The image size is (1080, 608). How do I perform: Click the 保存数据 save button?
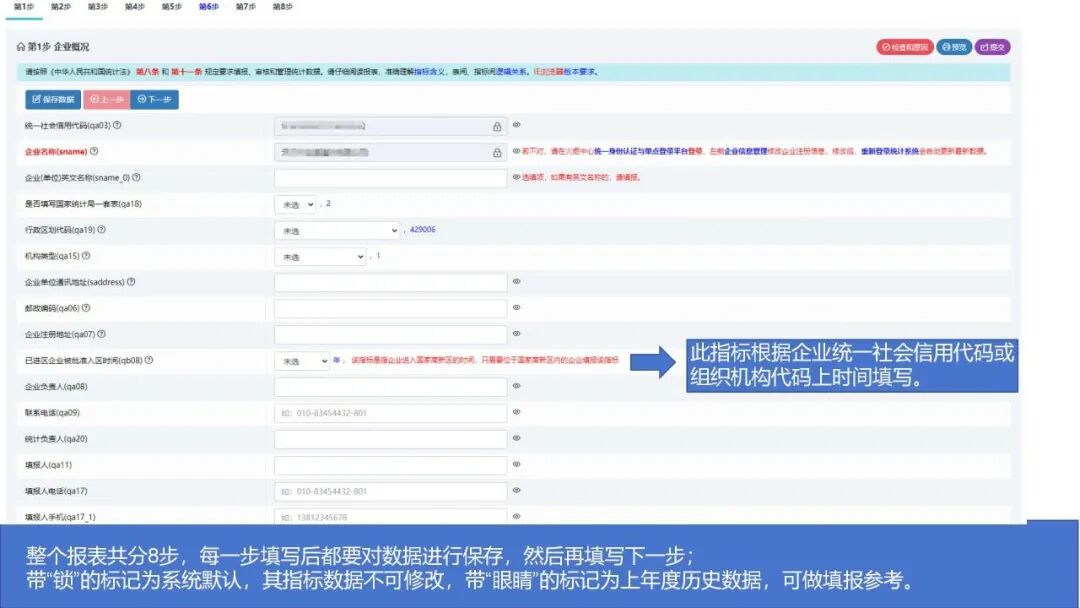point(52,99)
